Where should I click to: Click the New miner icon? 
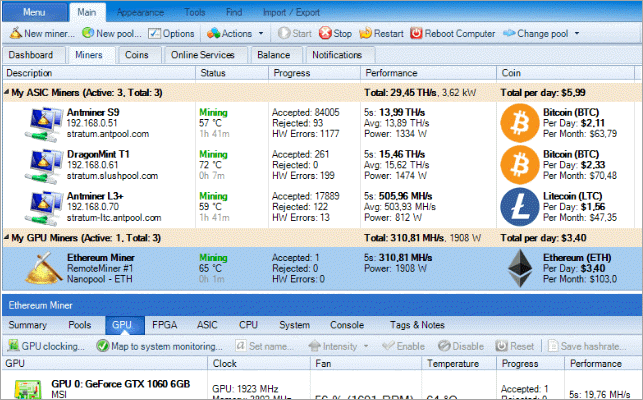pyautogui.click(x=16, y=33)
